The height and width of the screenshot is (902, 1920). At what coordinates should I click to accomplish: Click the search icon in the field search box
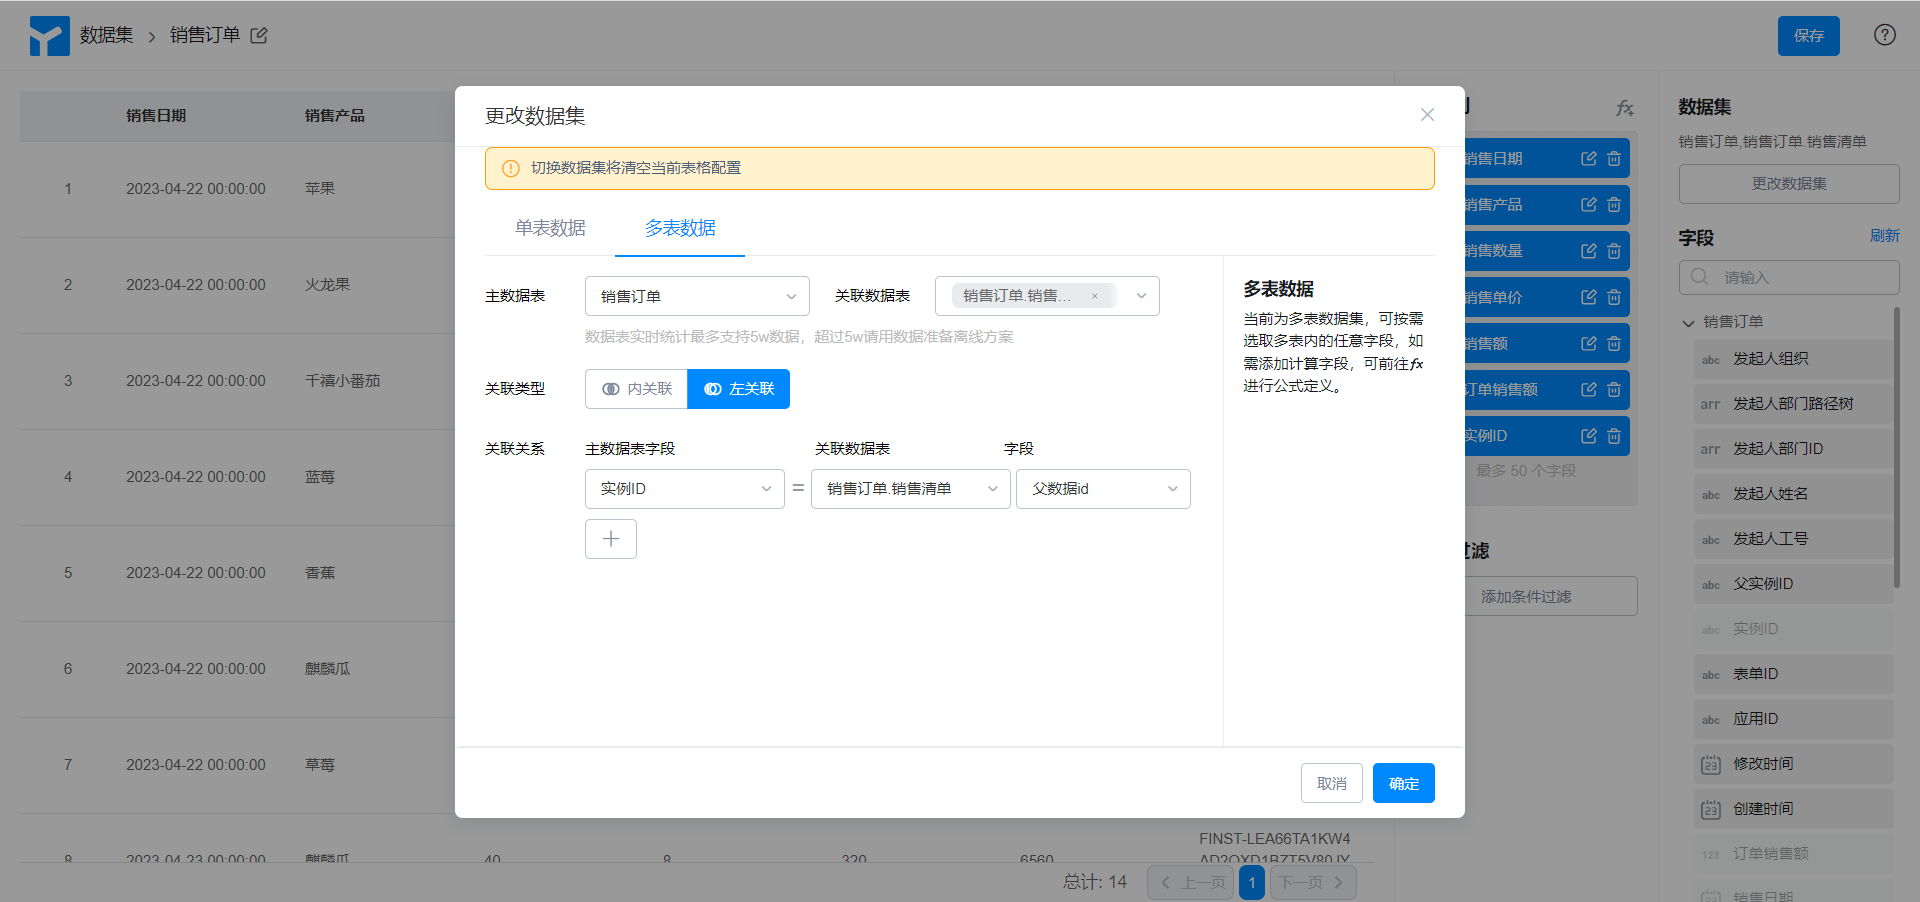[x=1699, y=277]
